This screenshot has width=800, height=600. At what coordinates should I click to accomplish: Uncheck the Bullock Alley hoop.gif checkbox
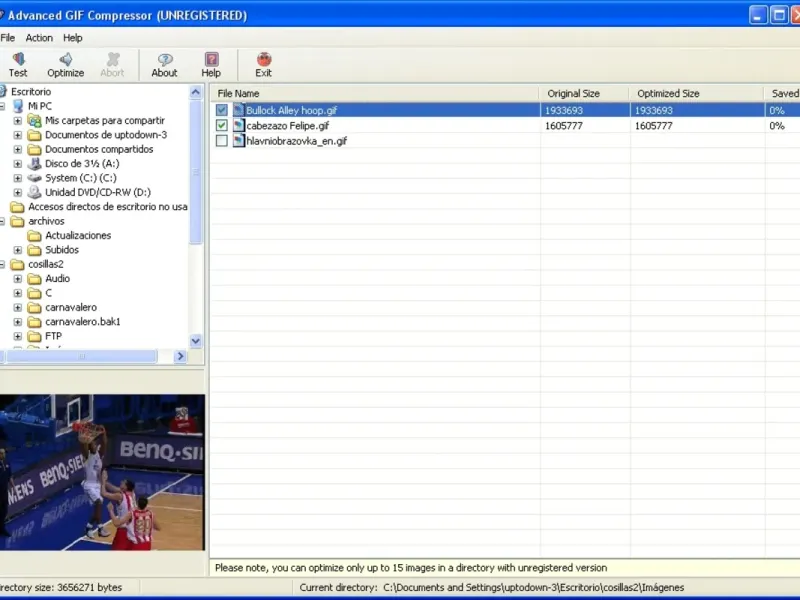click(x=222, y=110)
